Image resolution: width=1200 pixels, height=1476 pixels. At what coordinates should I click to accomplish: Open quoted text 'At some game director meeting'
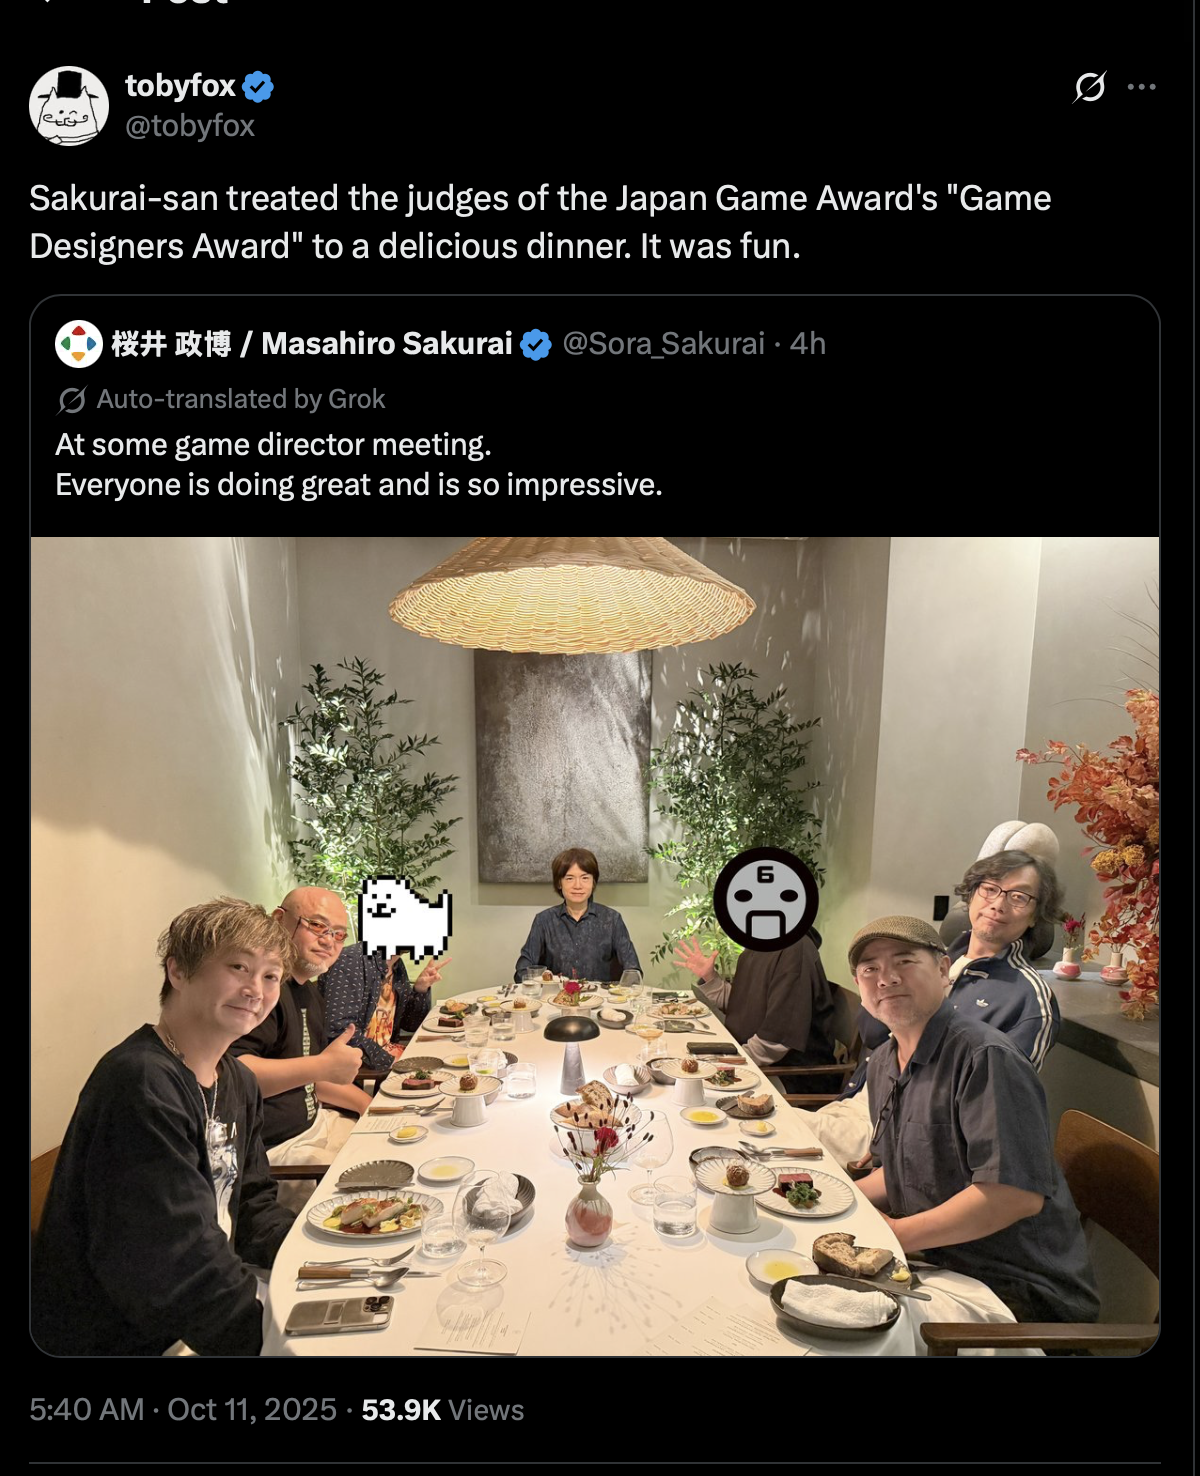tap(273, 444)
